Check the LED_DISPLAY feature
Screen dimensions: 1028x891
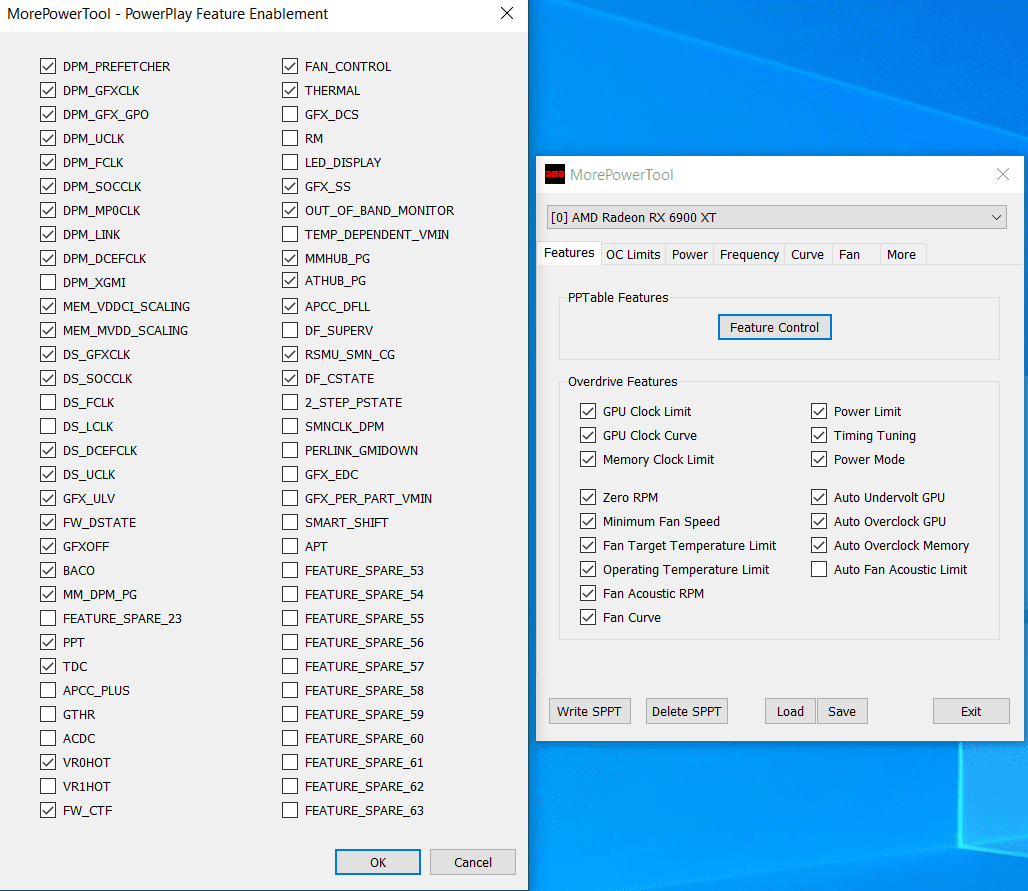pos(290,162)
